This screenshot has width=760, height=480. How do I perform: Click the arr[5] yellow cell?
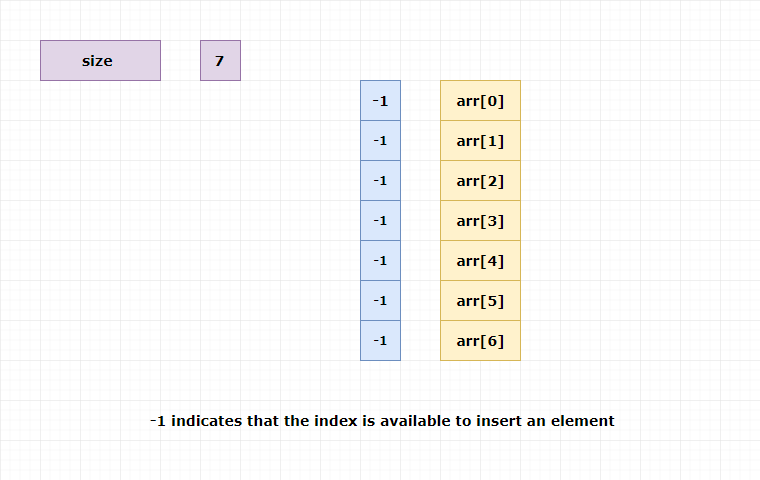coord(480,301)
